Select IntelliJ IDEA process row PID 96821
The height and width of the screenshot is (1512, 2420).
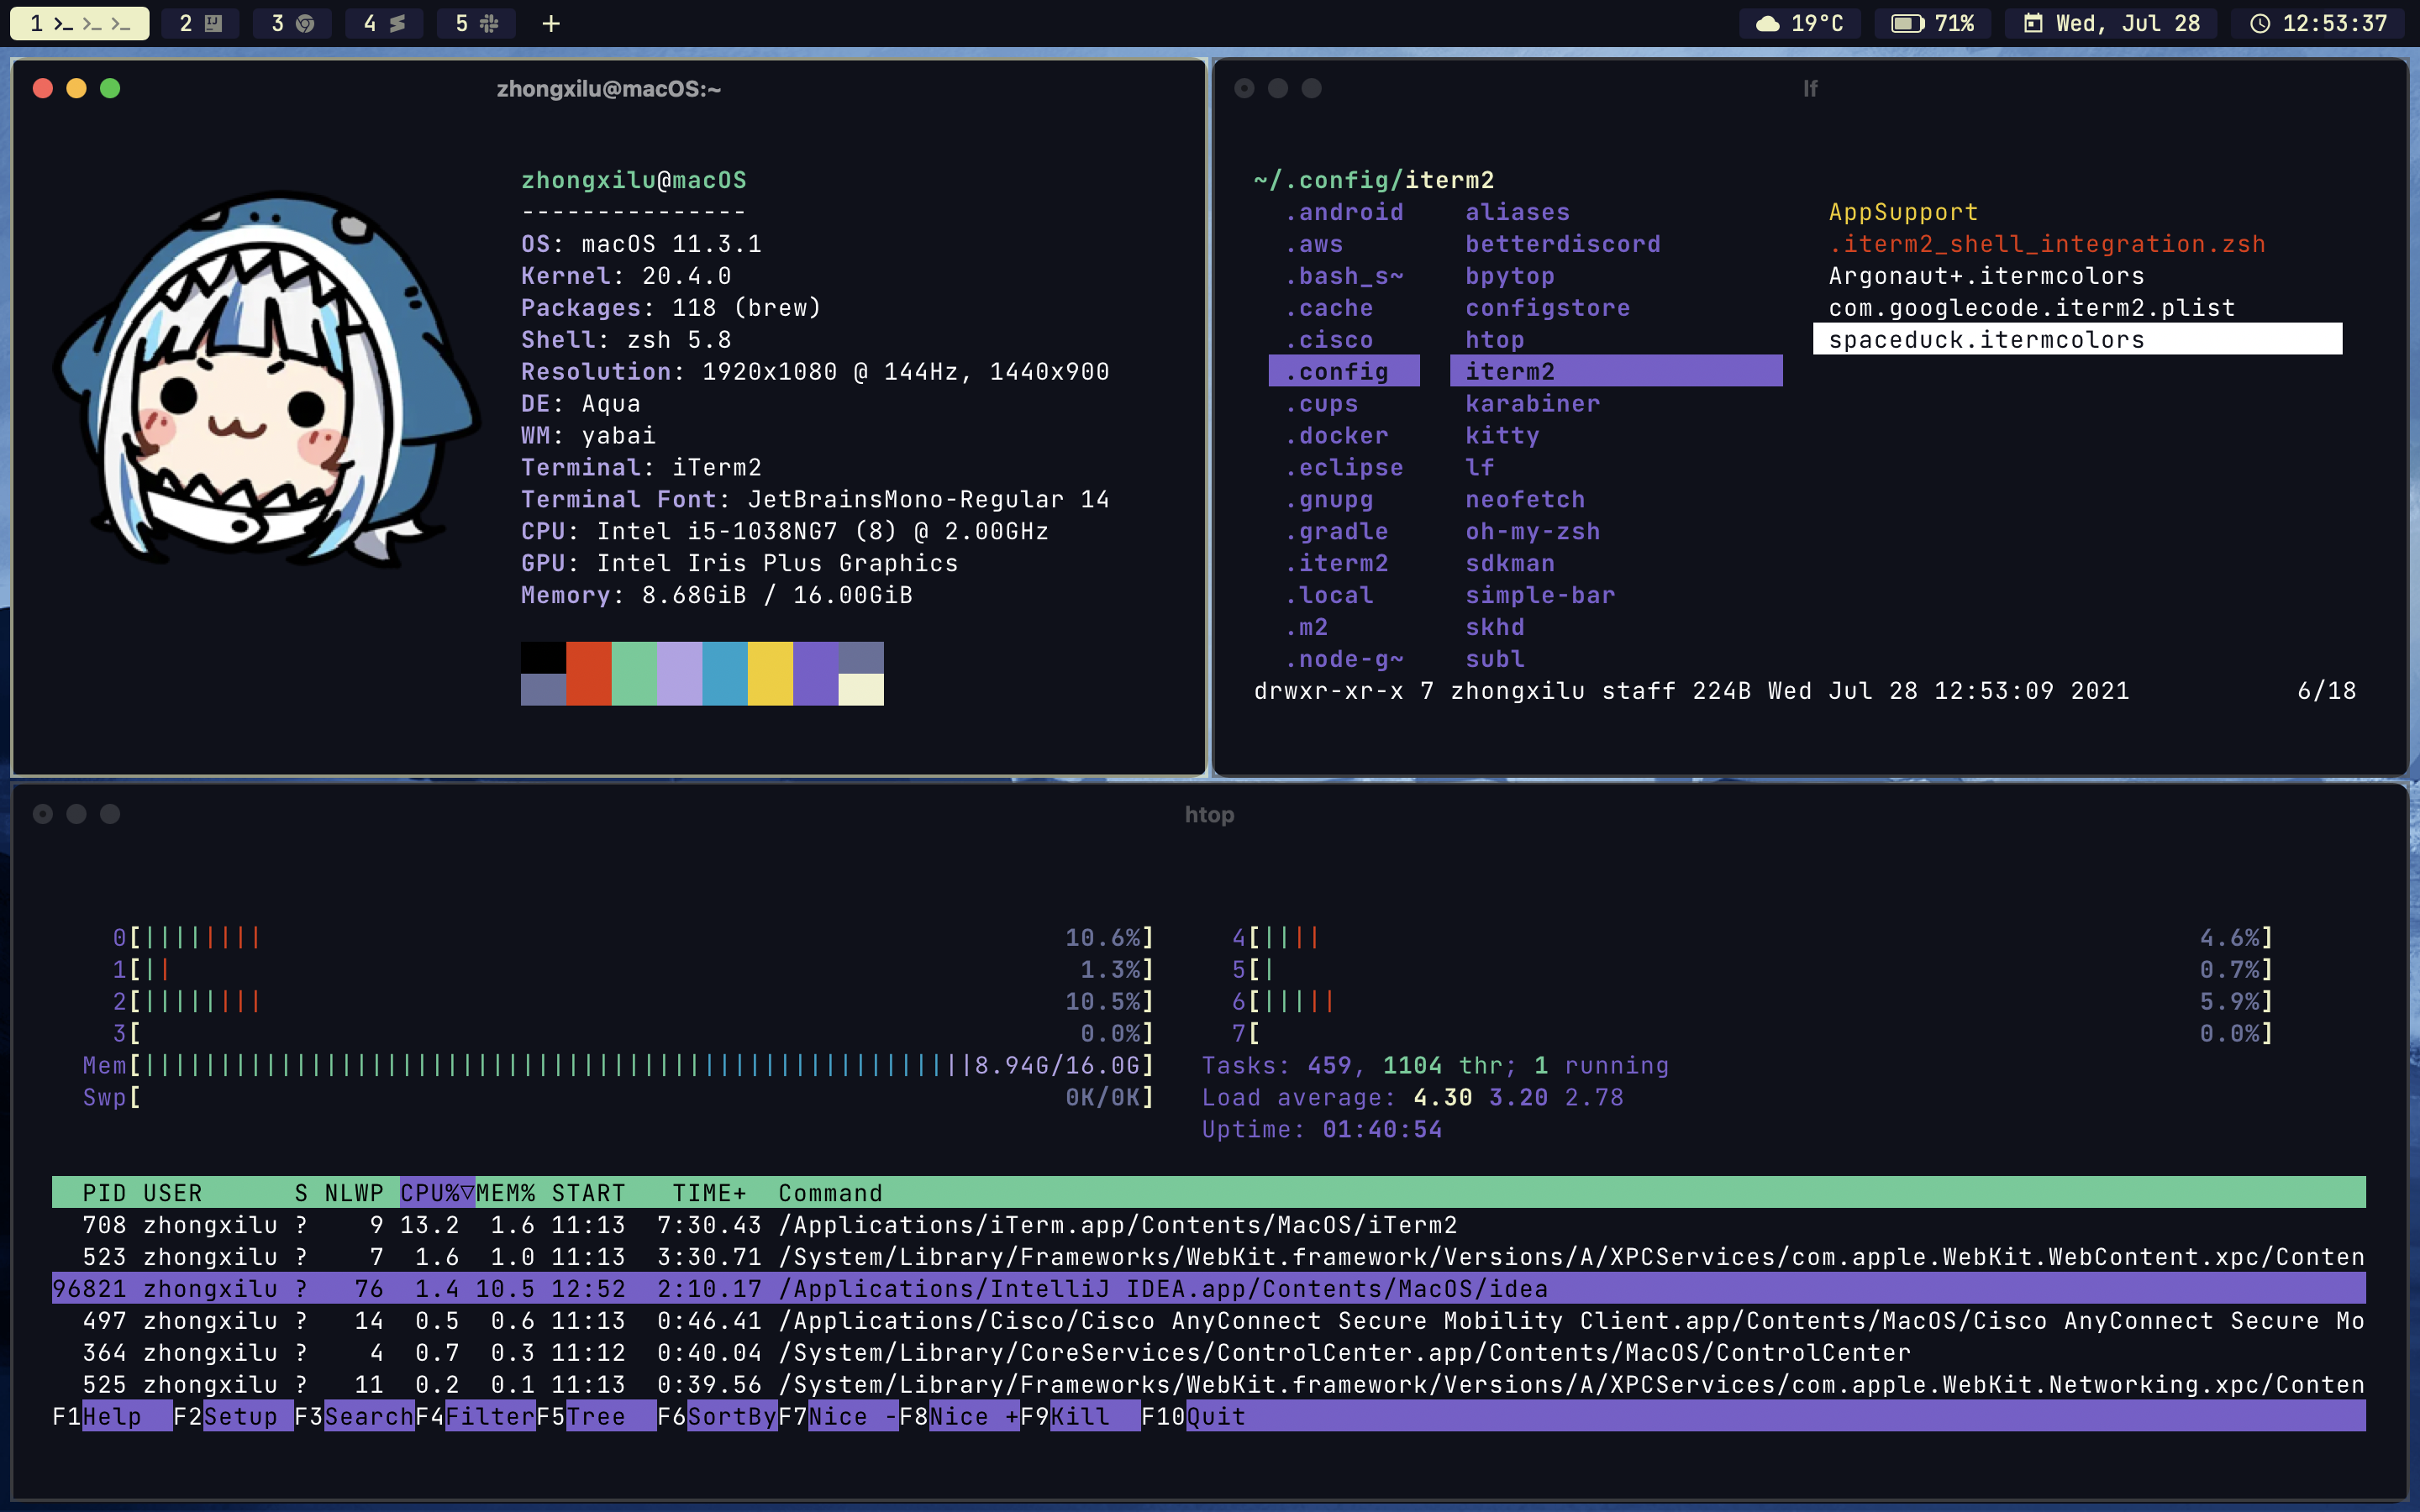click(x=1208, y=1289)
